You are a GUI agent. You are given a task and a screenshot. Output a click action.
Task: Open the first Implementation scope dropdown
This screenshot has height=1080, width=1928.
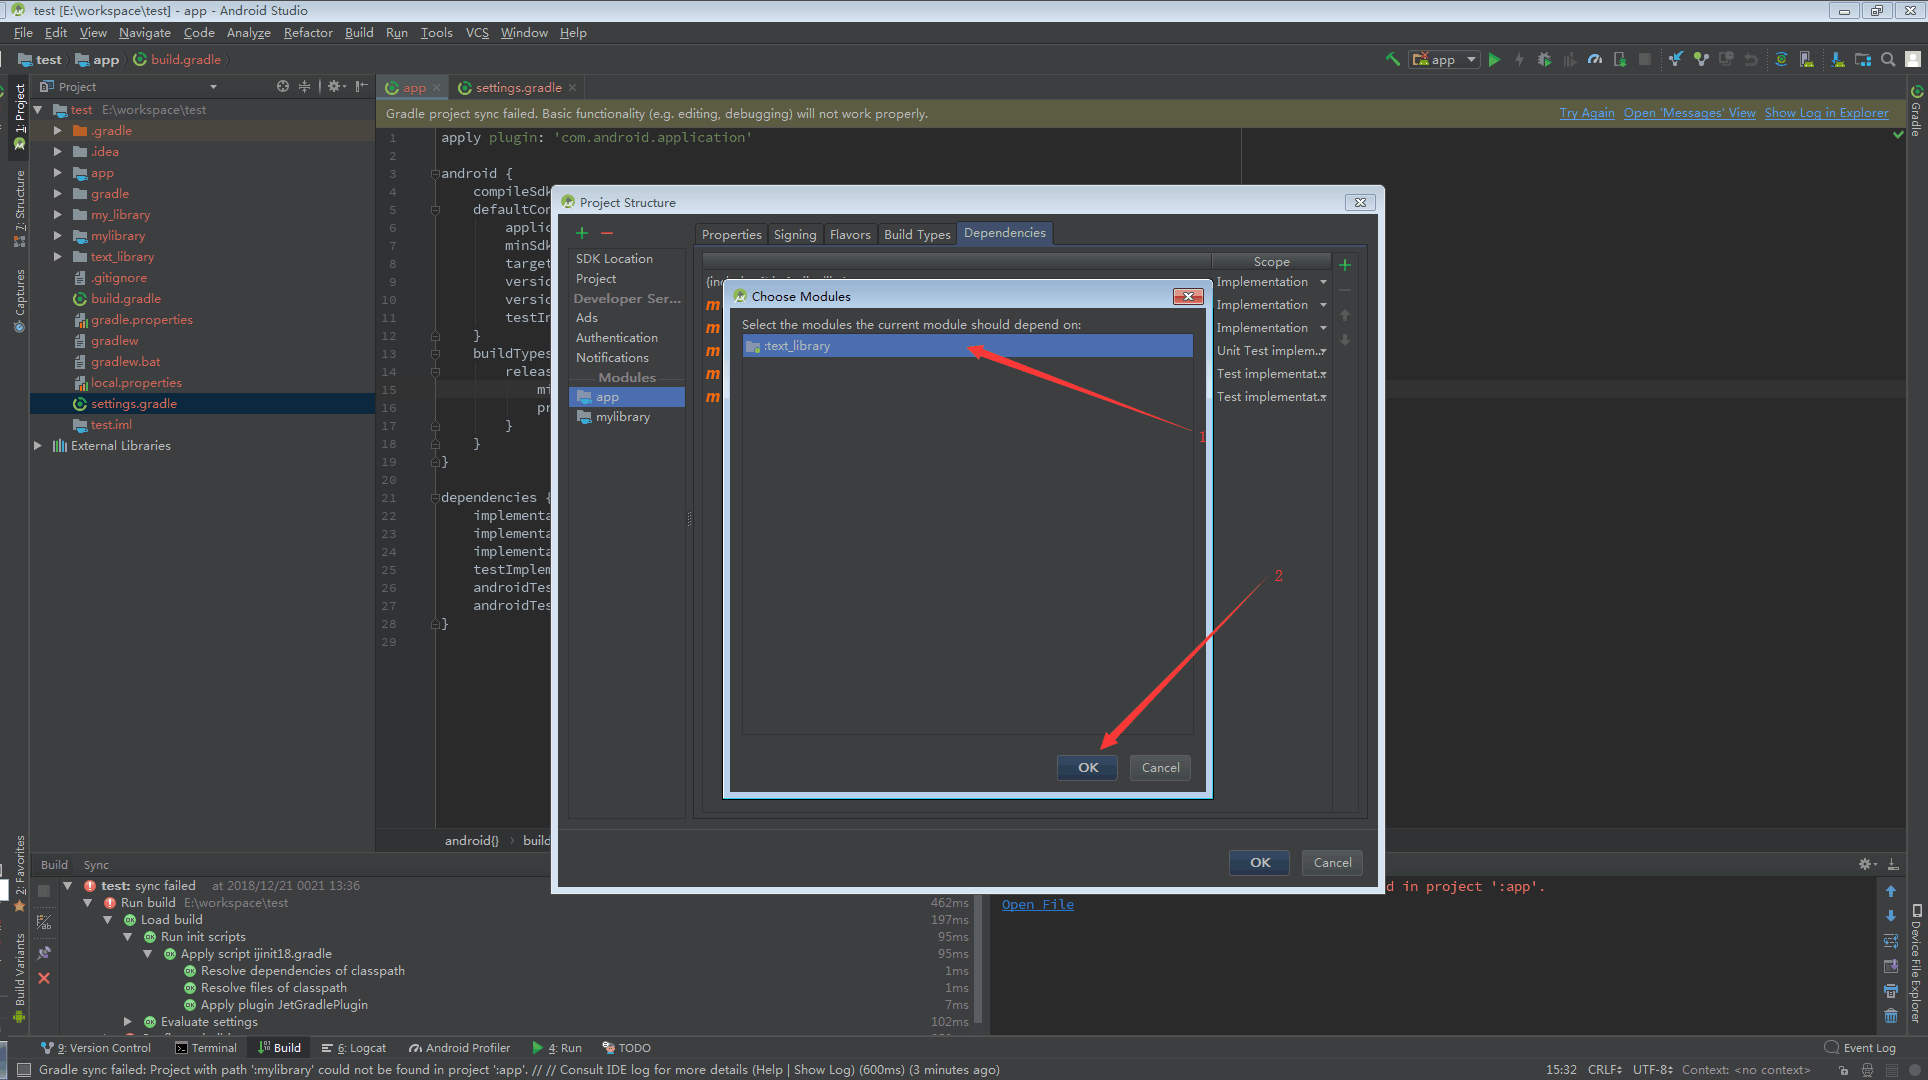[1272, 281]
